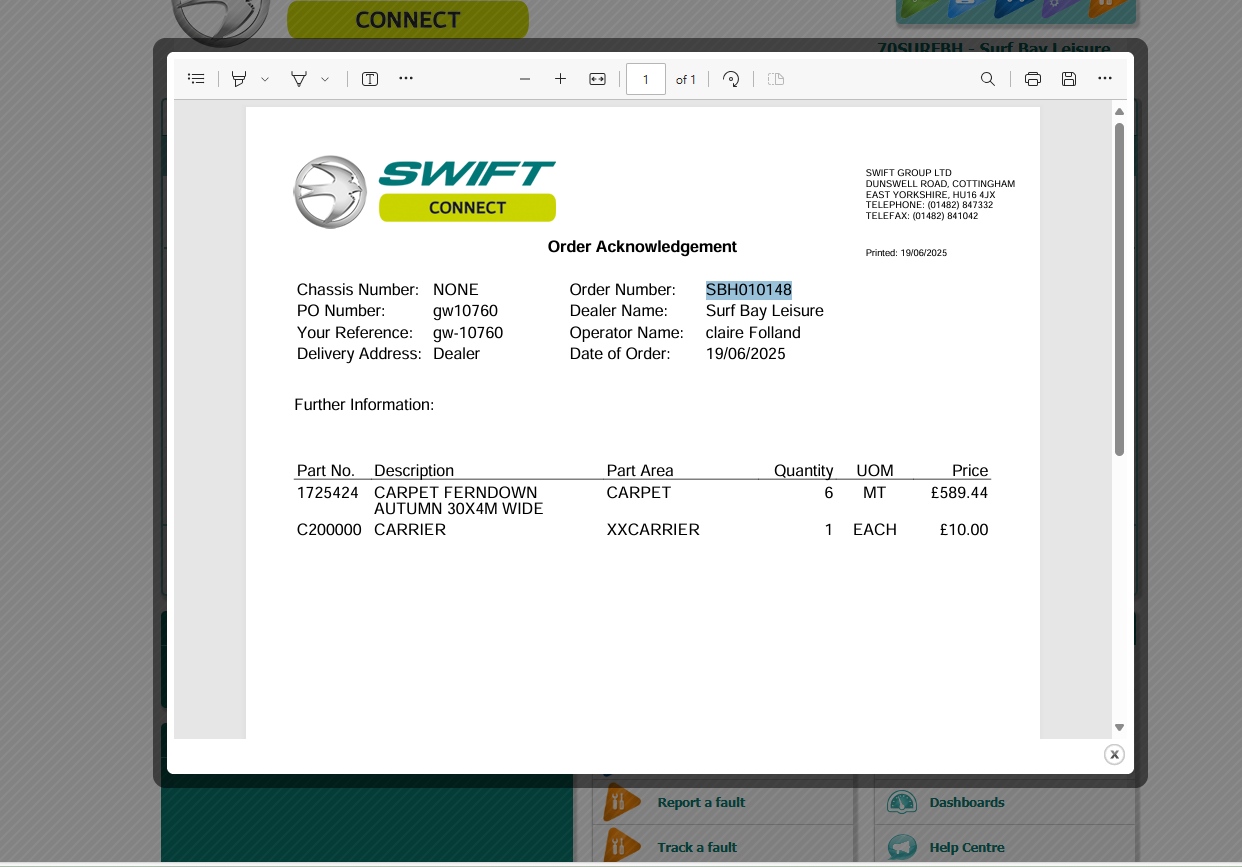Click the Dashboards gauge icon

pos(902,802)
